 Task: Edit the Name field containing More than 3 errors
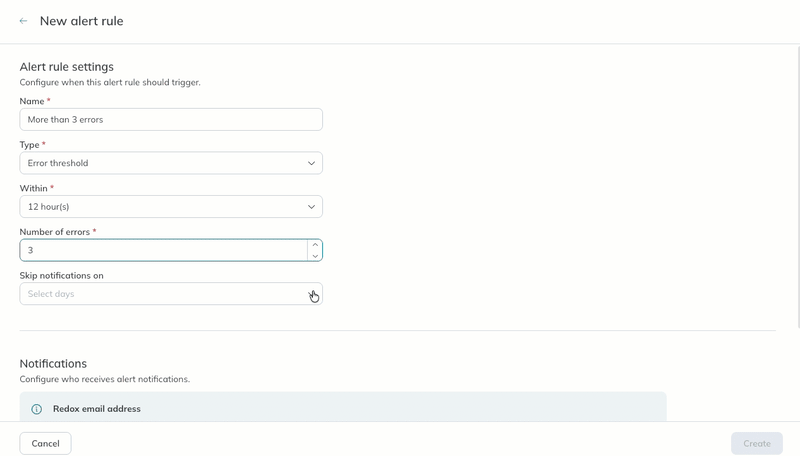tap(171, 119)
